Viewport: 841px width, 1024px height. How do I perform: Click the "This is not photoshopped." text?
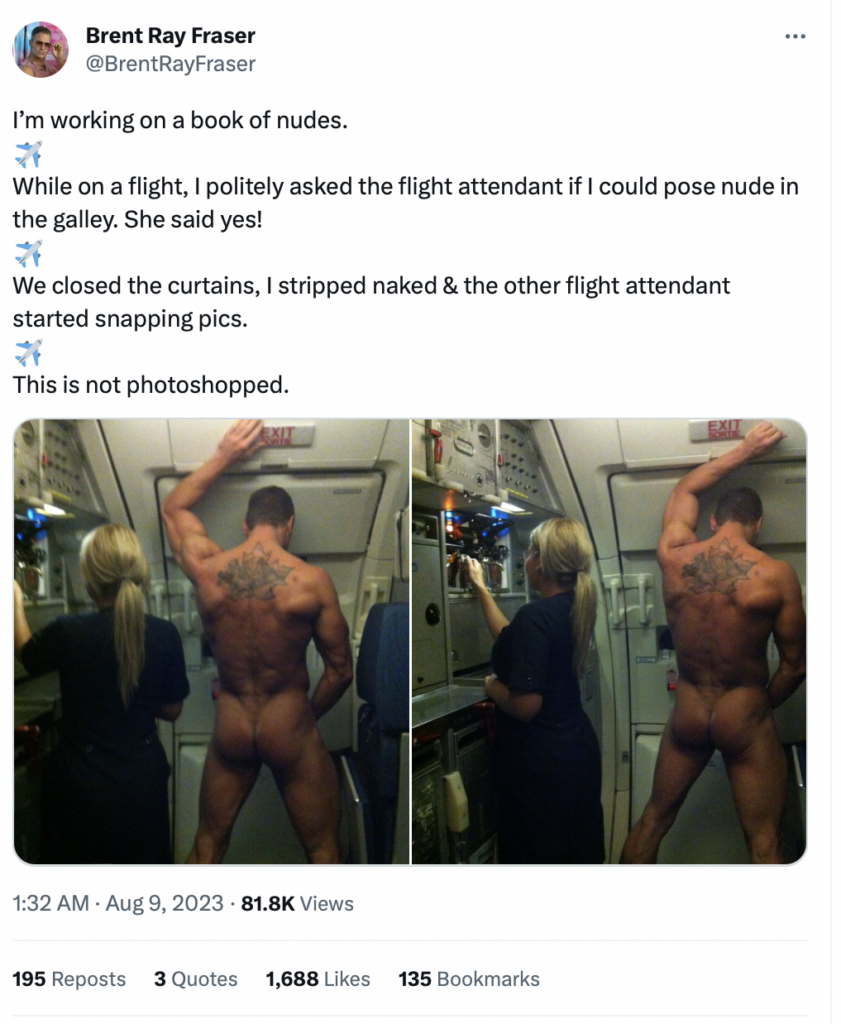(x=151, y=385)
